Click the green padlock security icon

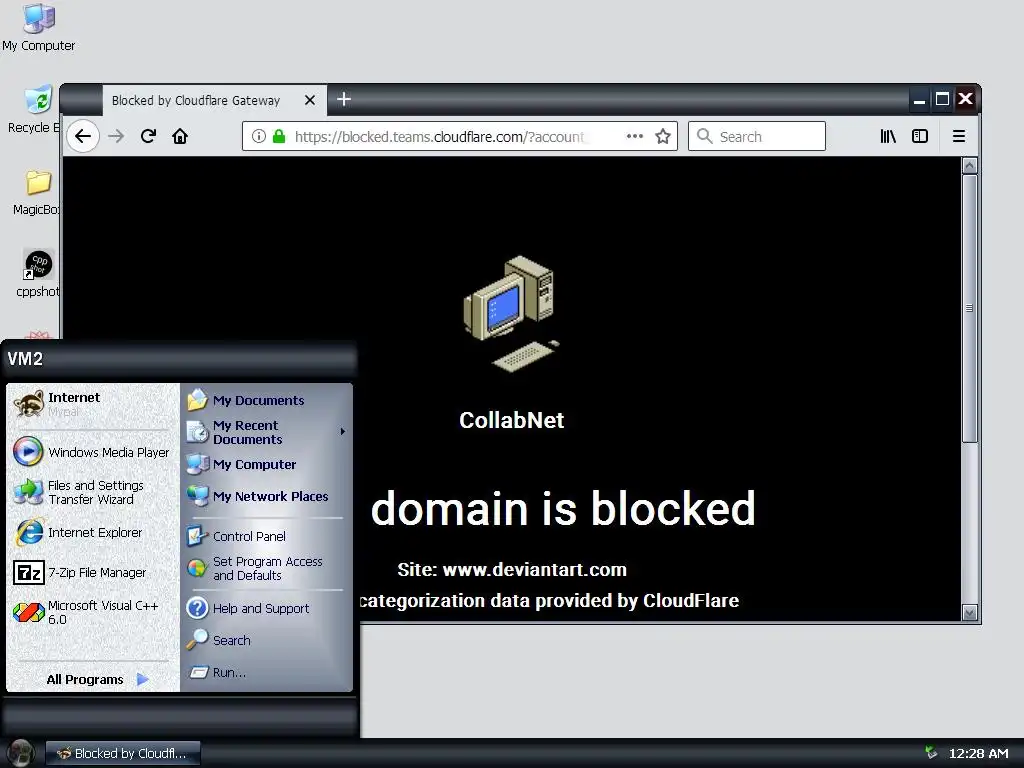click(279, 136)
